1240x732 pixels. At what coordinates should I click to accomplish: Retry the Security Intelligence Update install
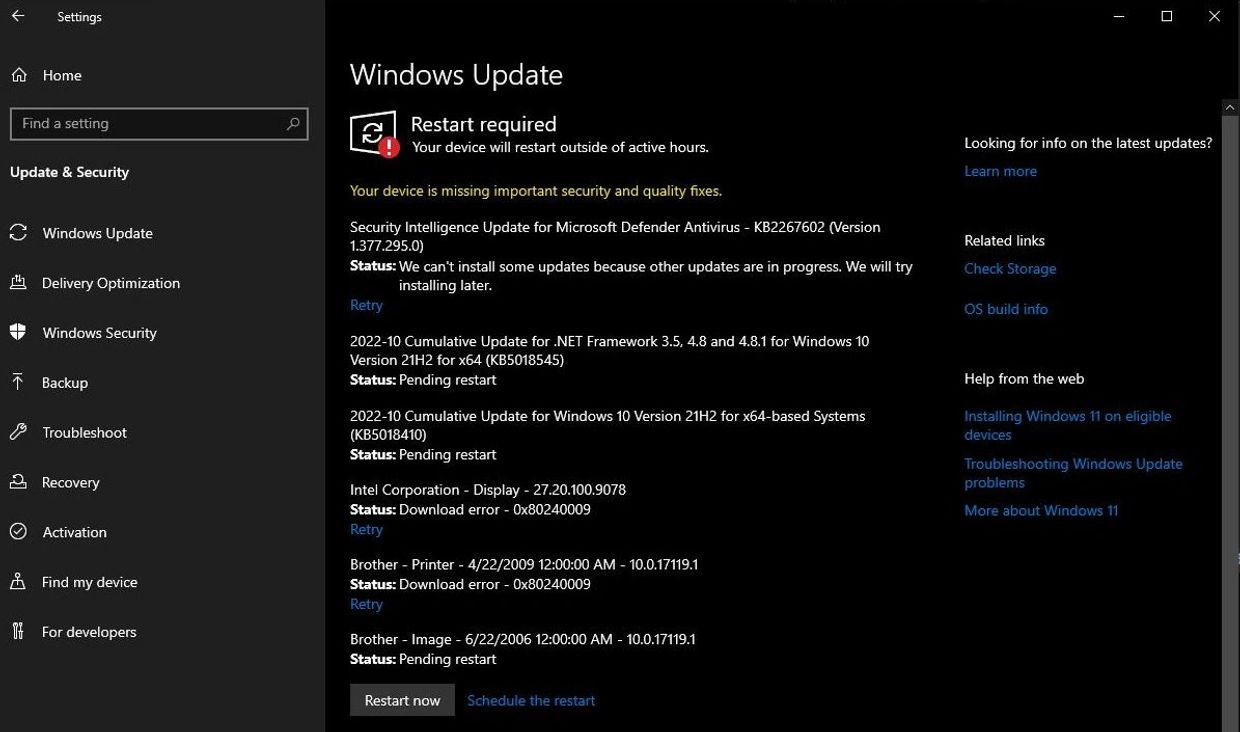click(x=366, y=305)
